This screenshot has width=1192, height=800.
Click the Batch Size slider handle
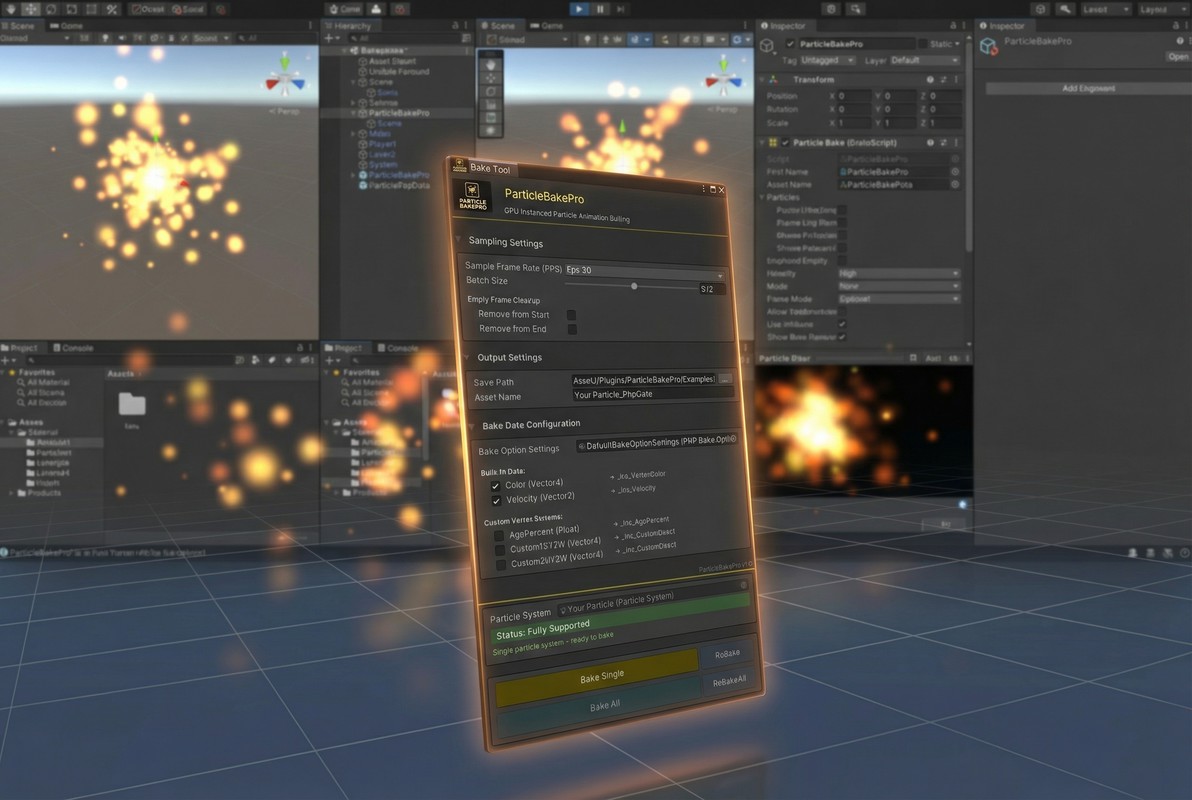(634, 285)
